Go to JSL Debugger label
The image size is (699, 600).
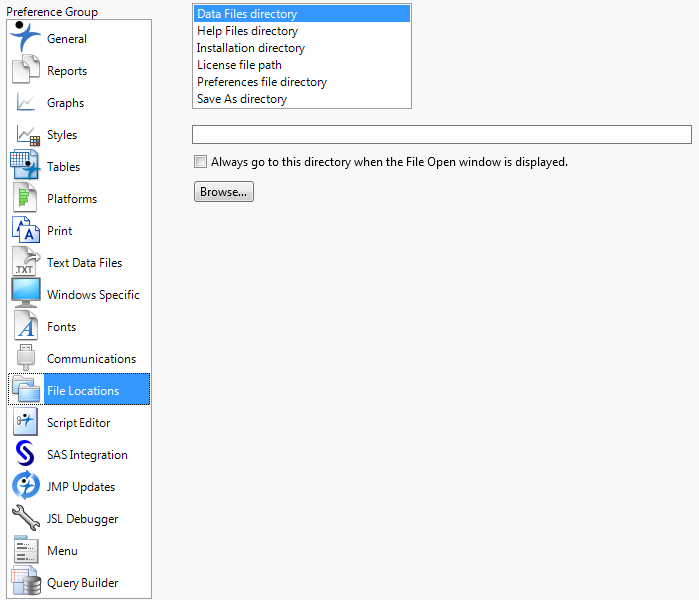(82, 519)
